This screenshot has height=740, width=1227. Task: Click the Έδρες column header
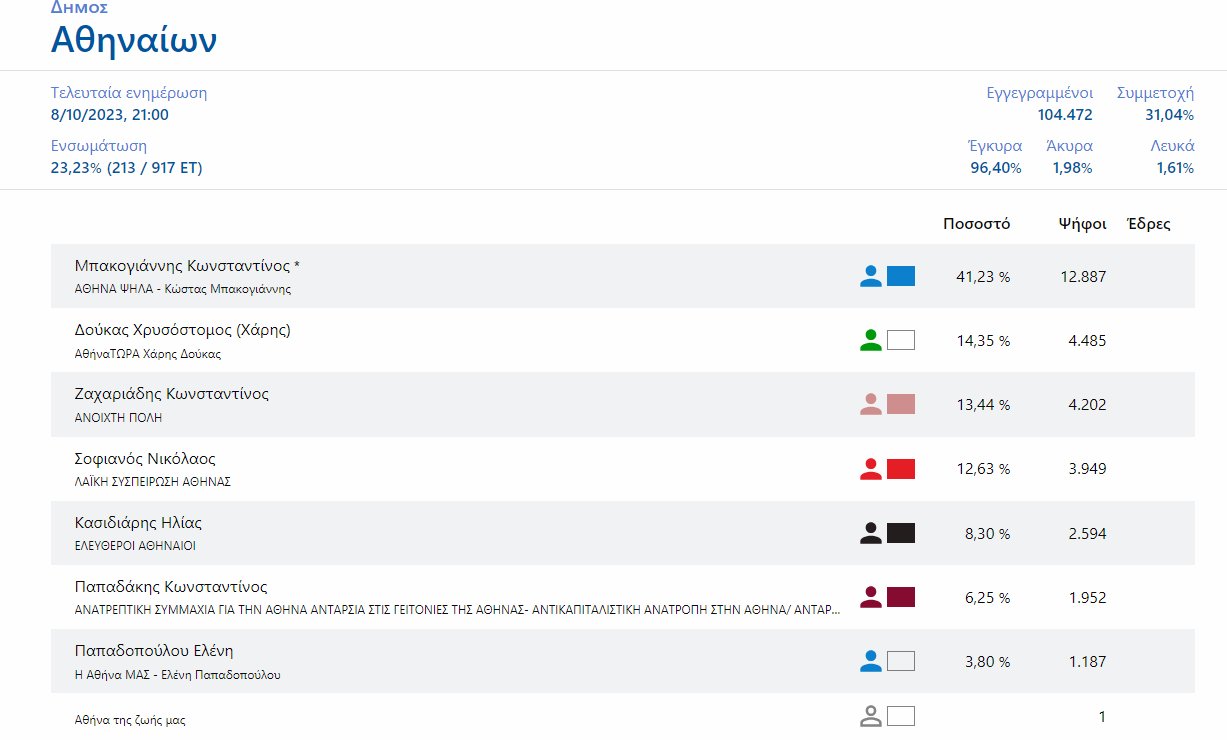tap(1148, 224)
